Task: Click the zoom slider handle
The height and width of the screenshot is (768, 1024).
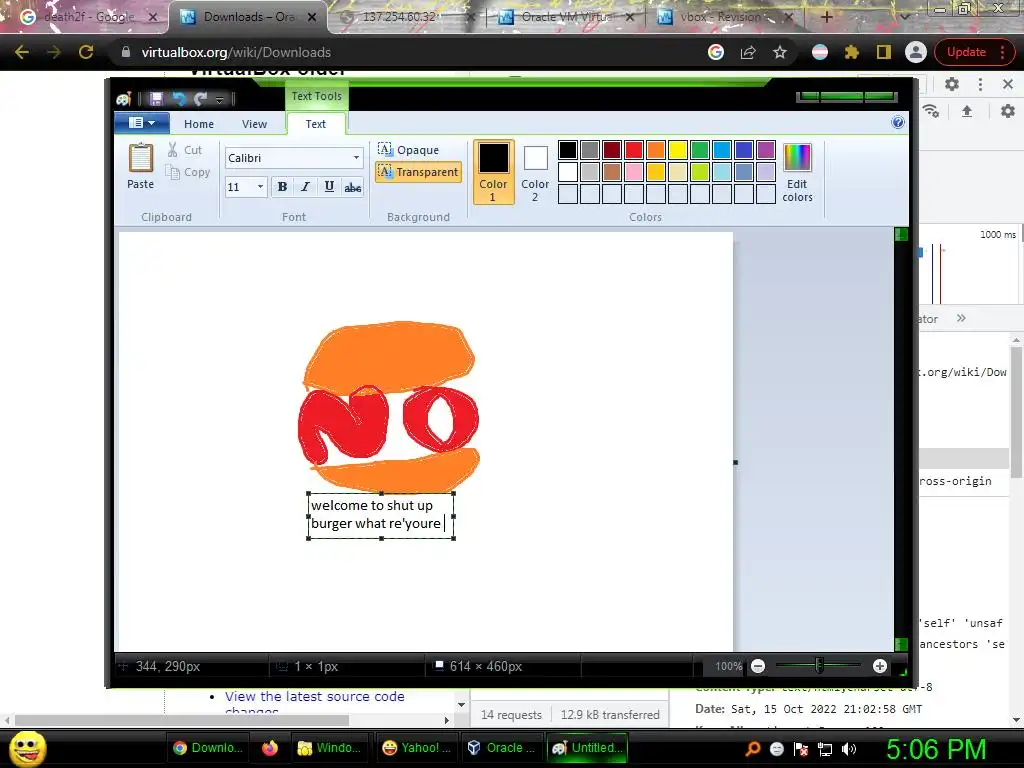Action: tap(819, 666)
